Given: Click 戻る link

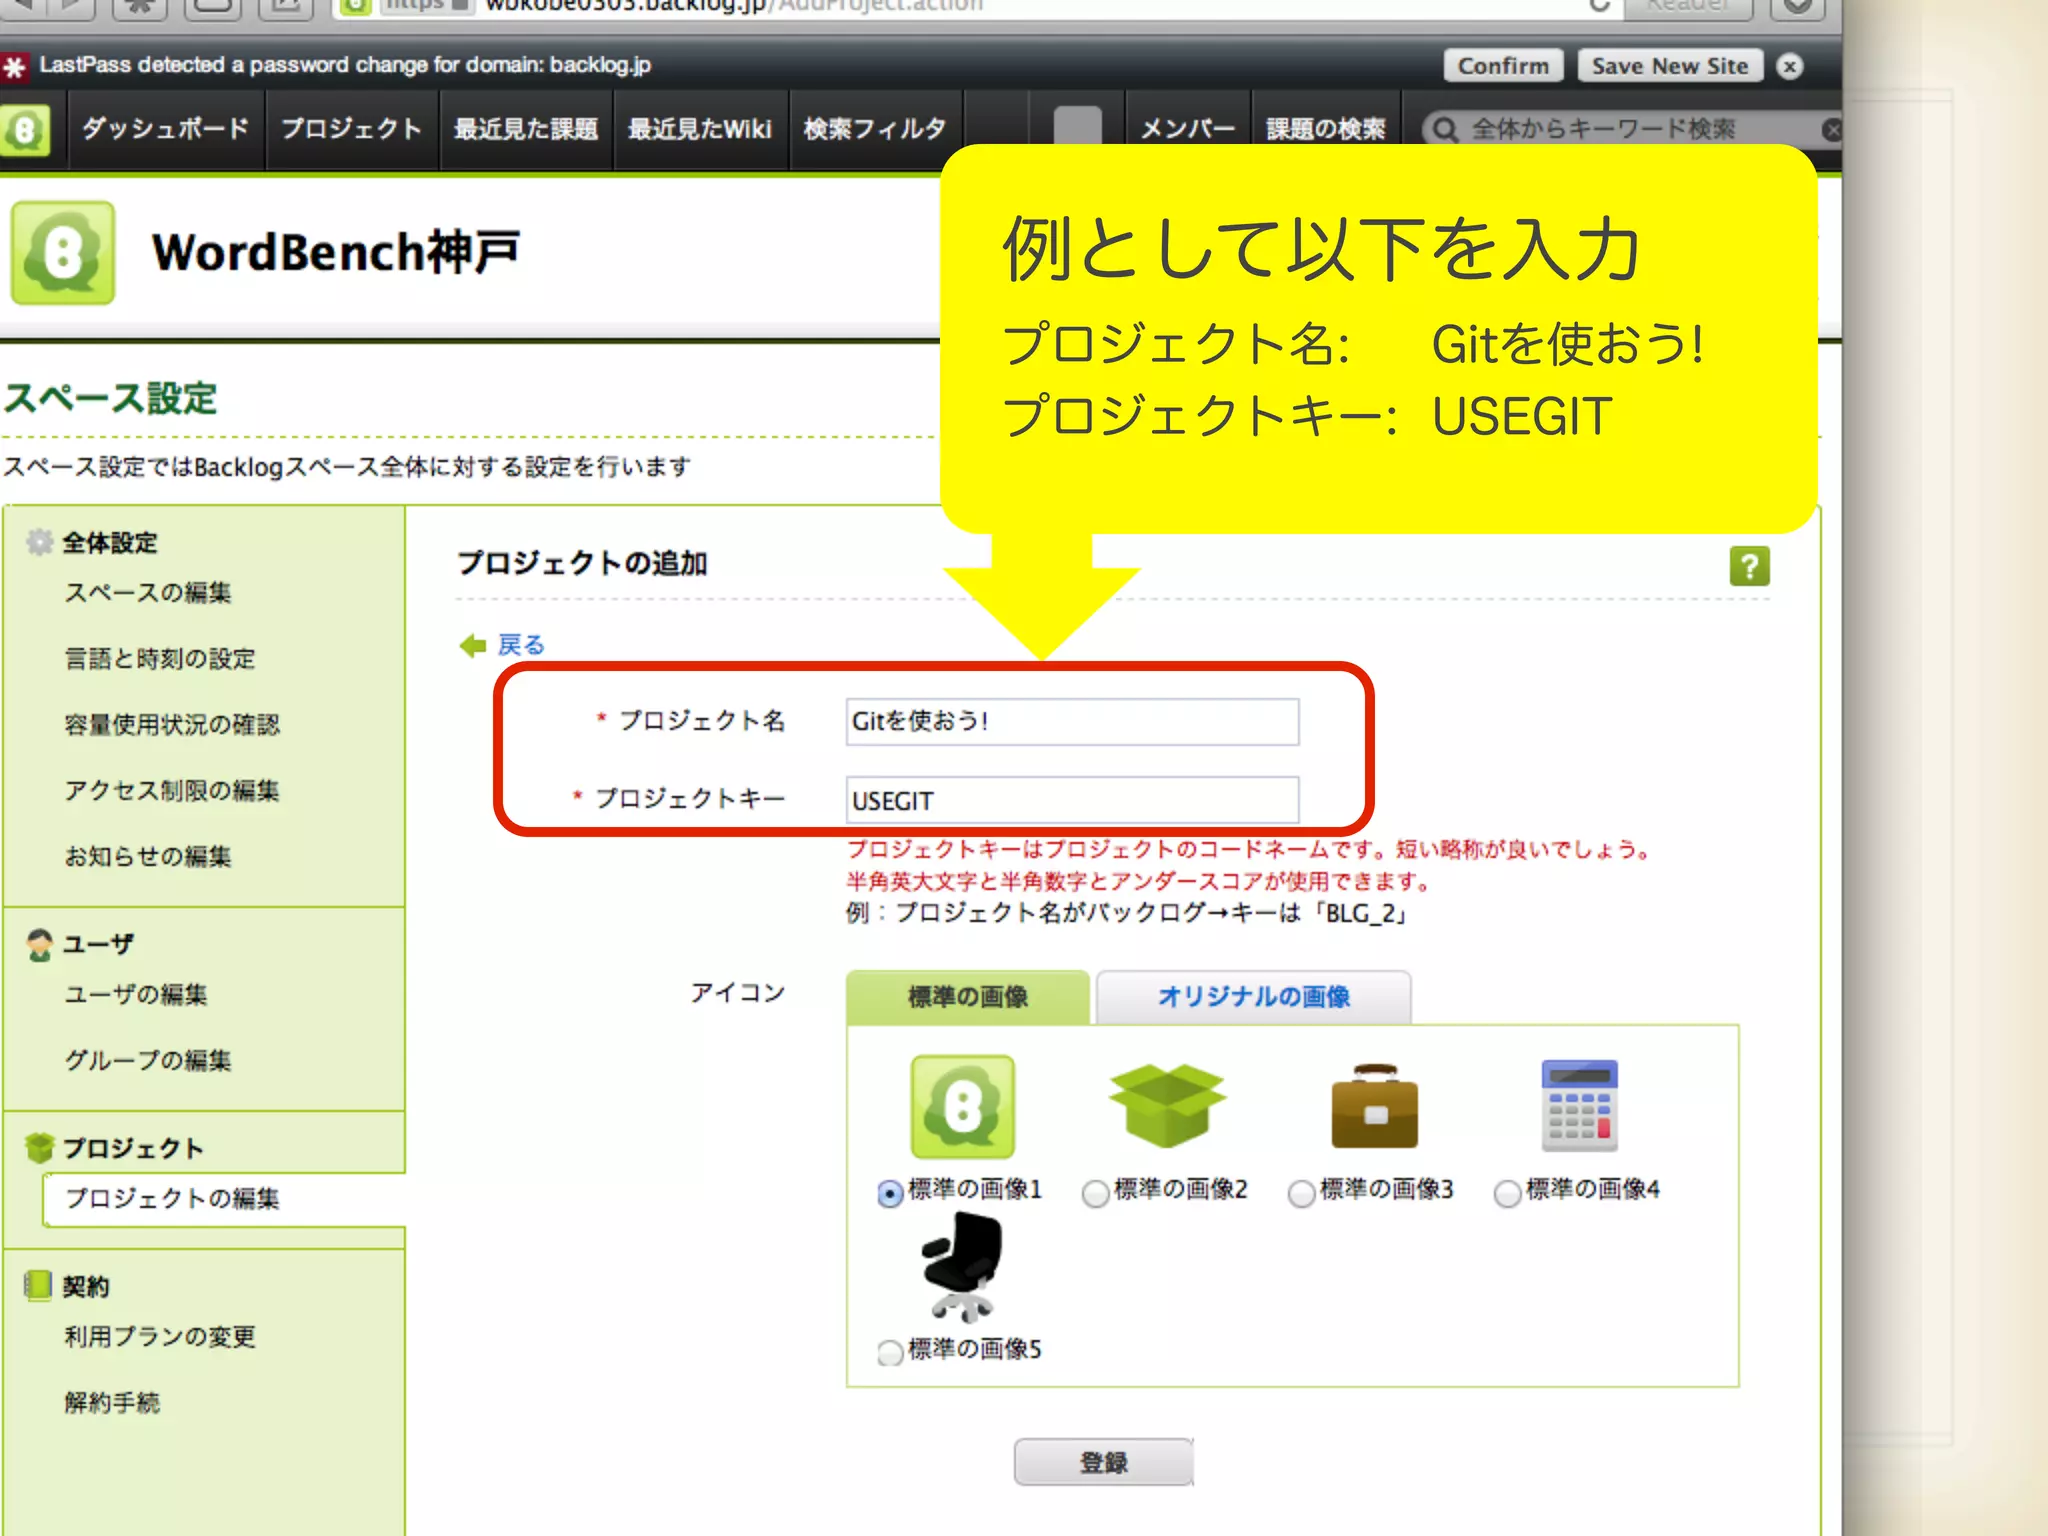Looking at the screenshot, I should click(521, 645).
